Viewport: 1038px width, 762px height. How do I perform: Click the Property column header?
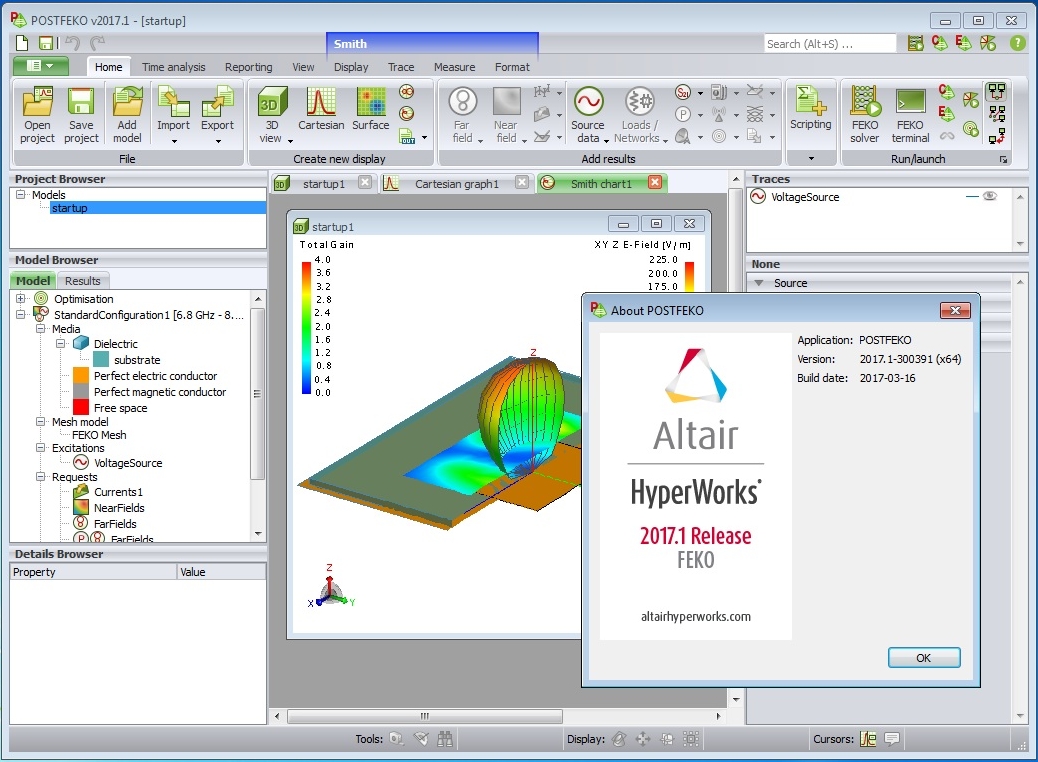pyautogui.click(x=93, y=571)
